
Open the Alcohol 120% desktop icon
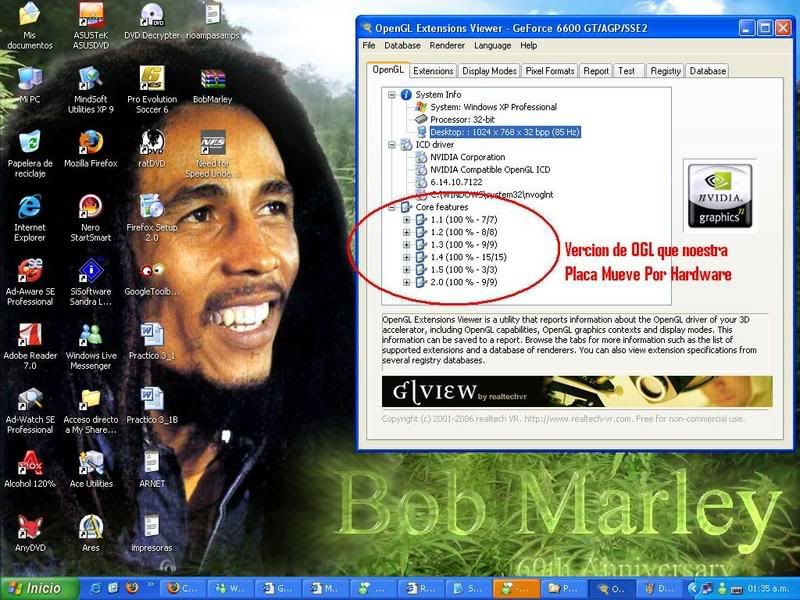(x=30, y=463)
